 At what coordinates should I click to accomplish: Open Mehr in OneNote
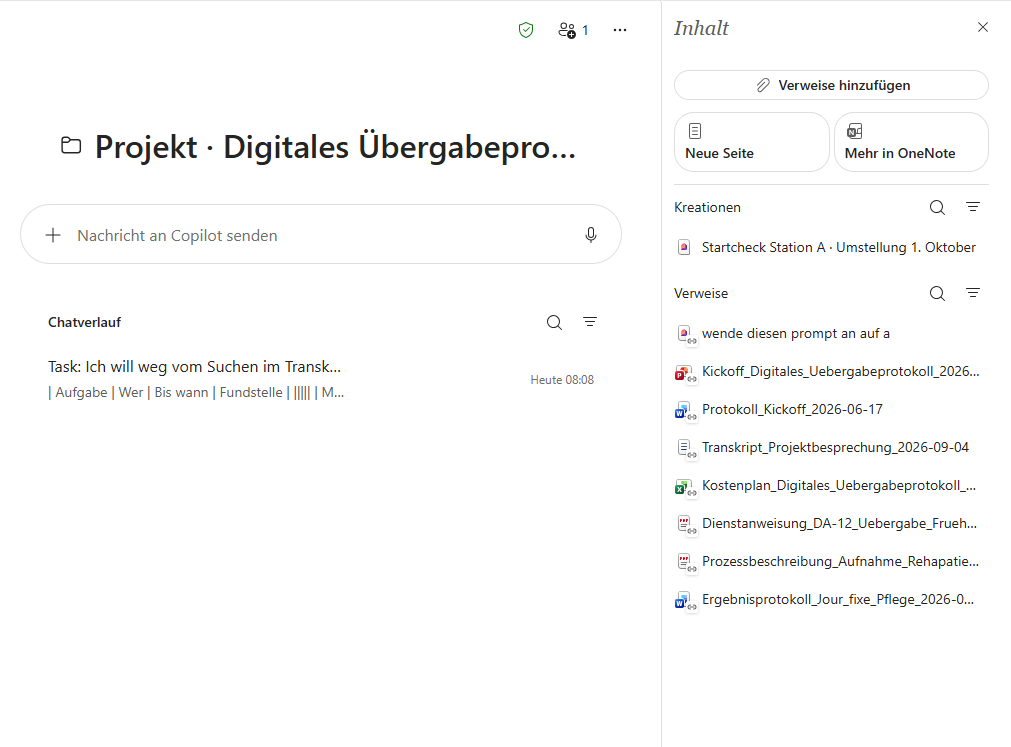pyautogui.click(x=910, y=142)
